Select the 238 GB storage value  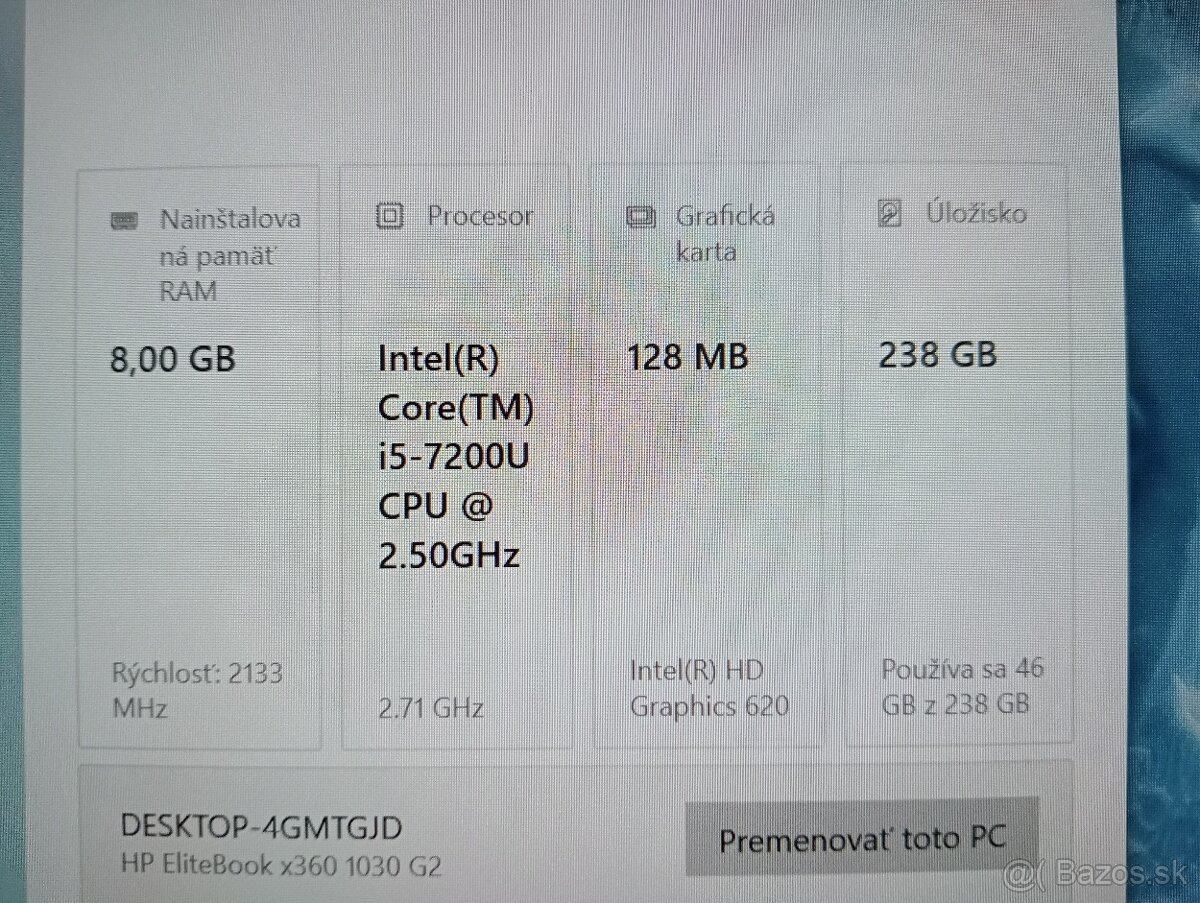coord(937,355)
